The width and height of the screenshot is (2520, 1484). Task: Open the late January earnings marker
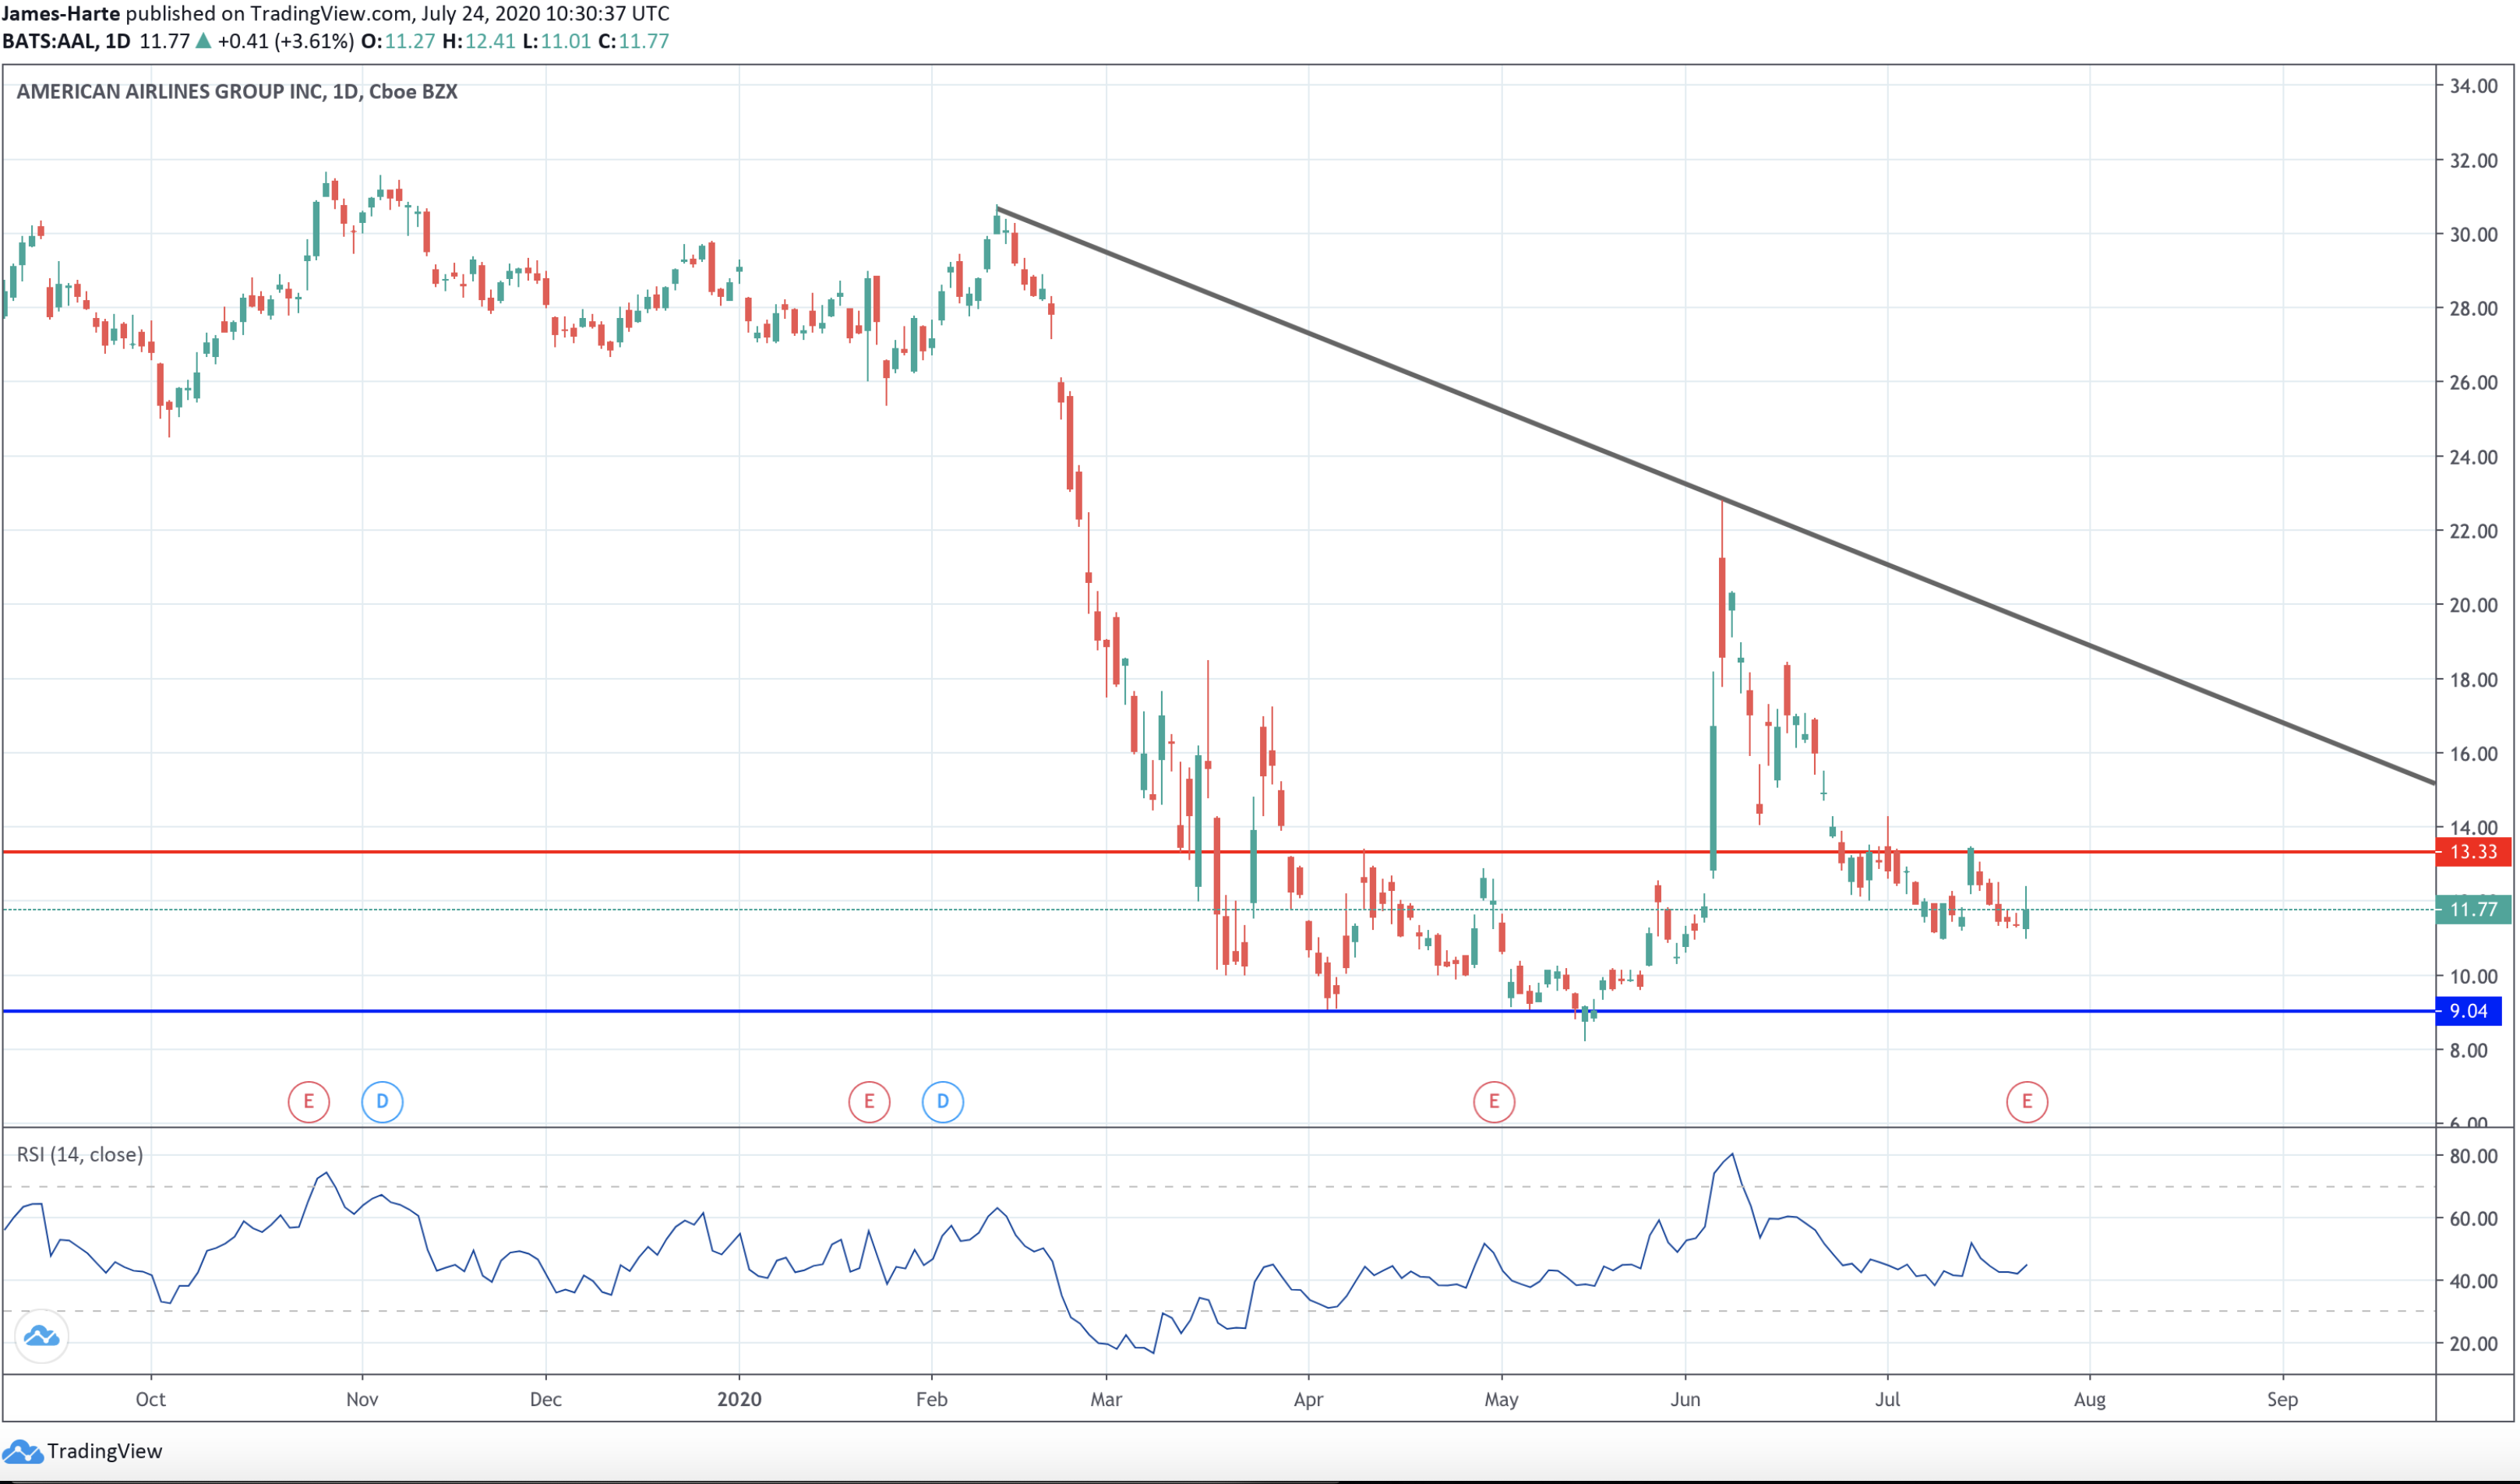(x=869, y=1101)
